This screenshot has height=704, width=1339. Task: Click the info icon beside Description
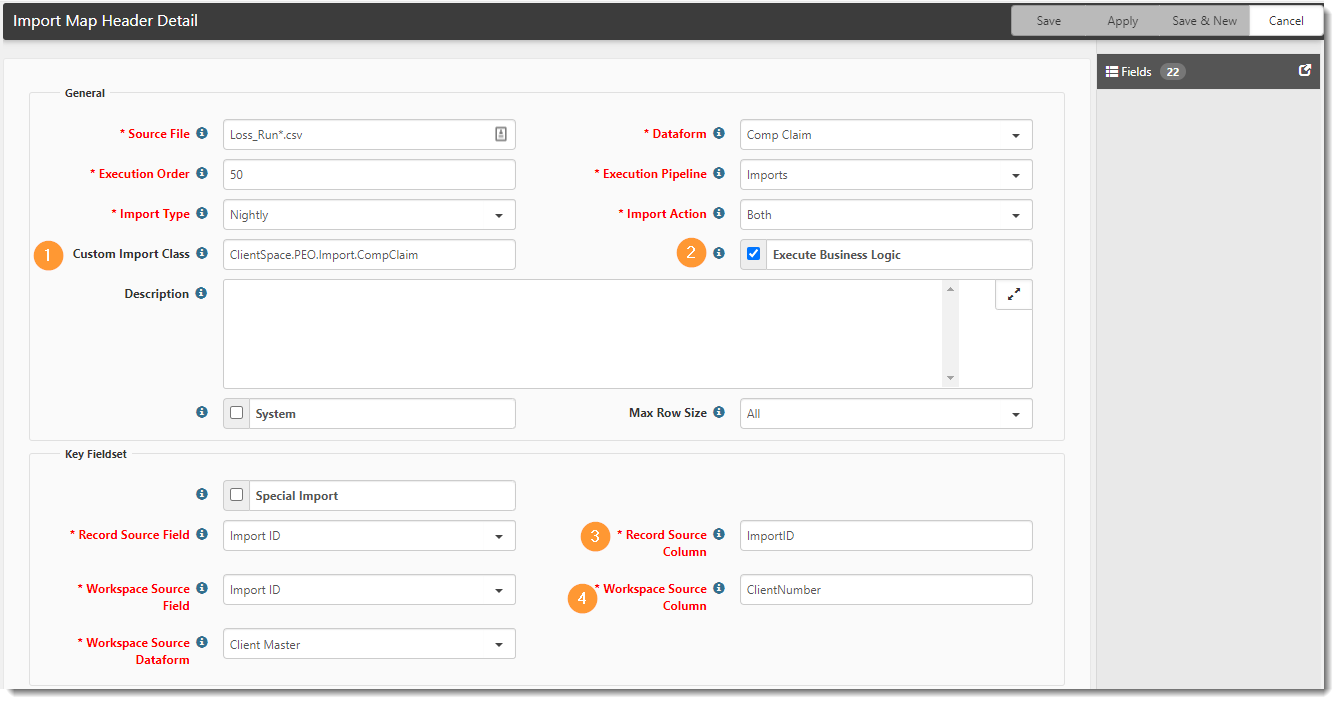point(202,293)
